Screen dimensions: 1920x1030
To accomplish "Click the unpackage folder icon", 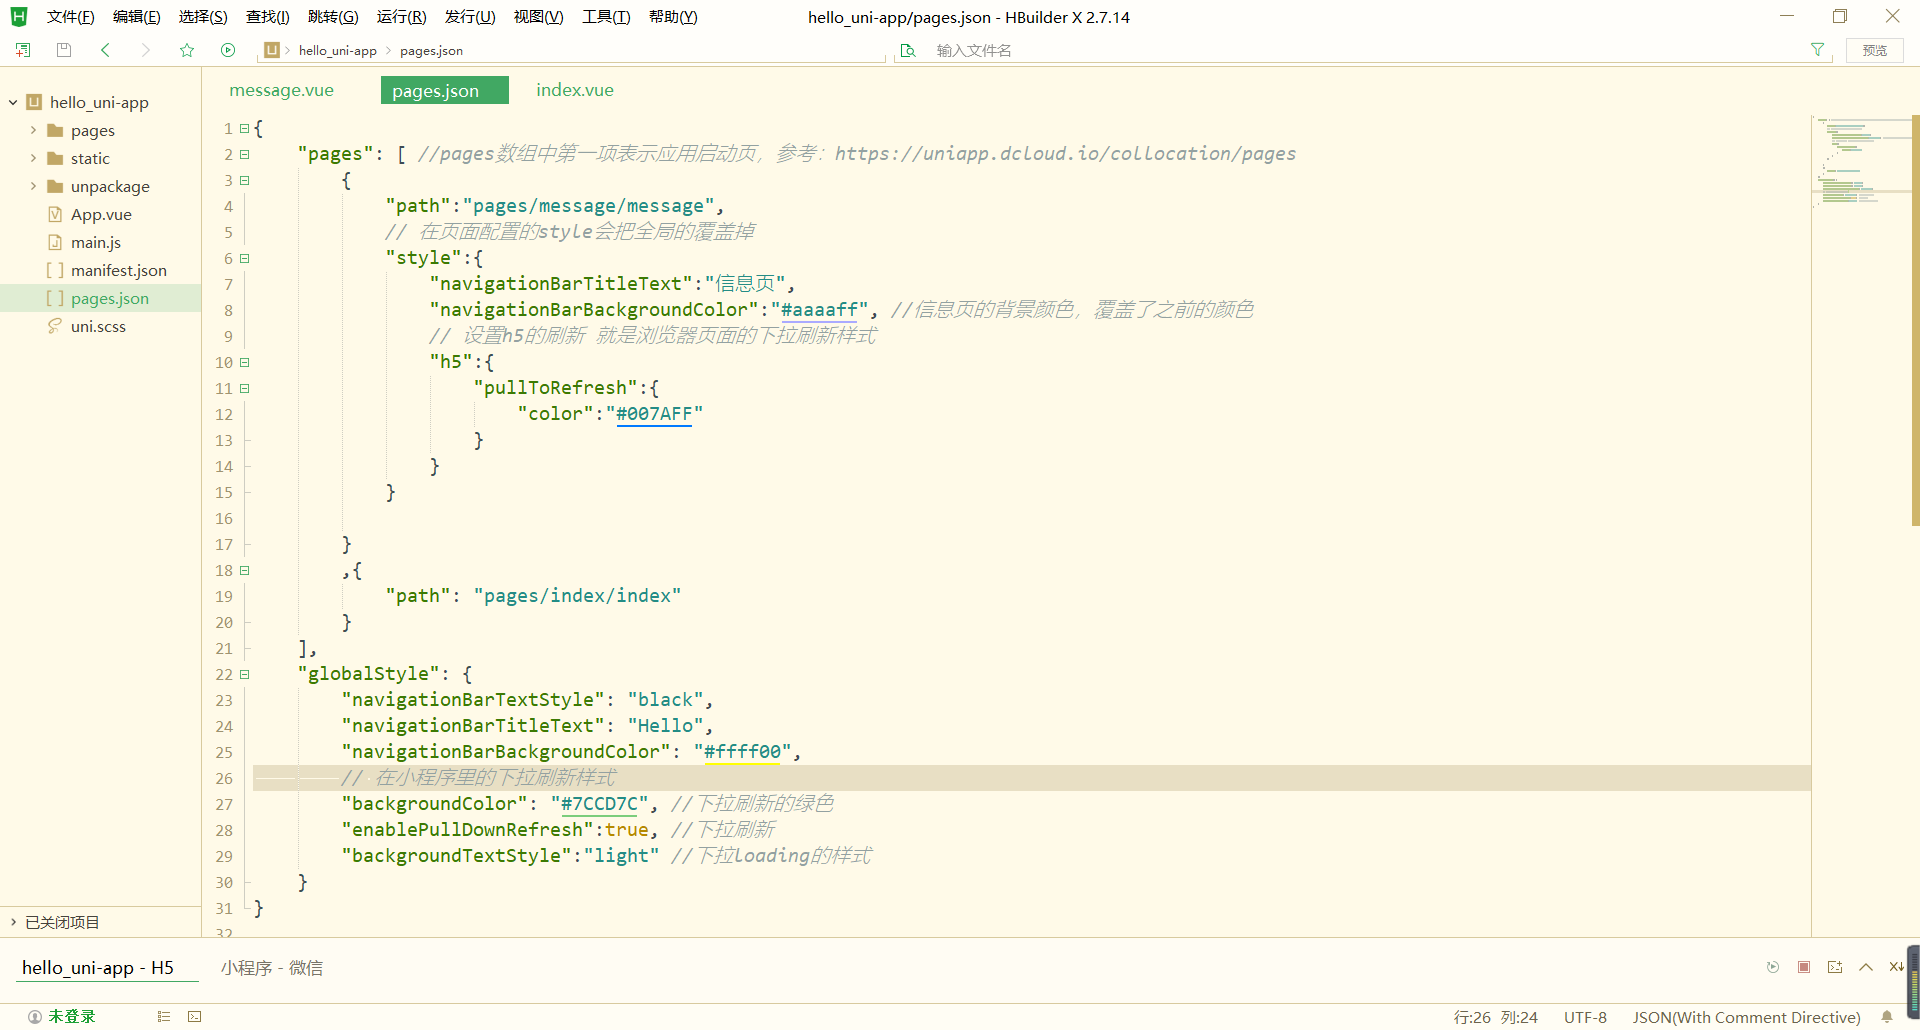I will 55,186.
